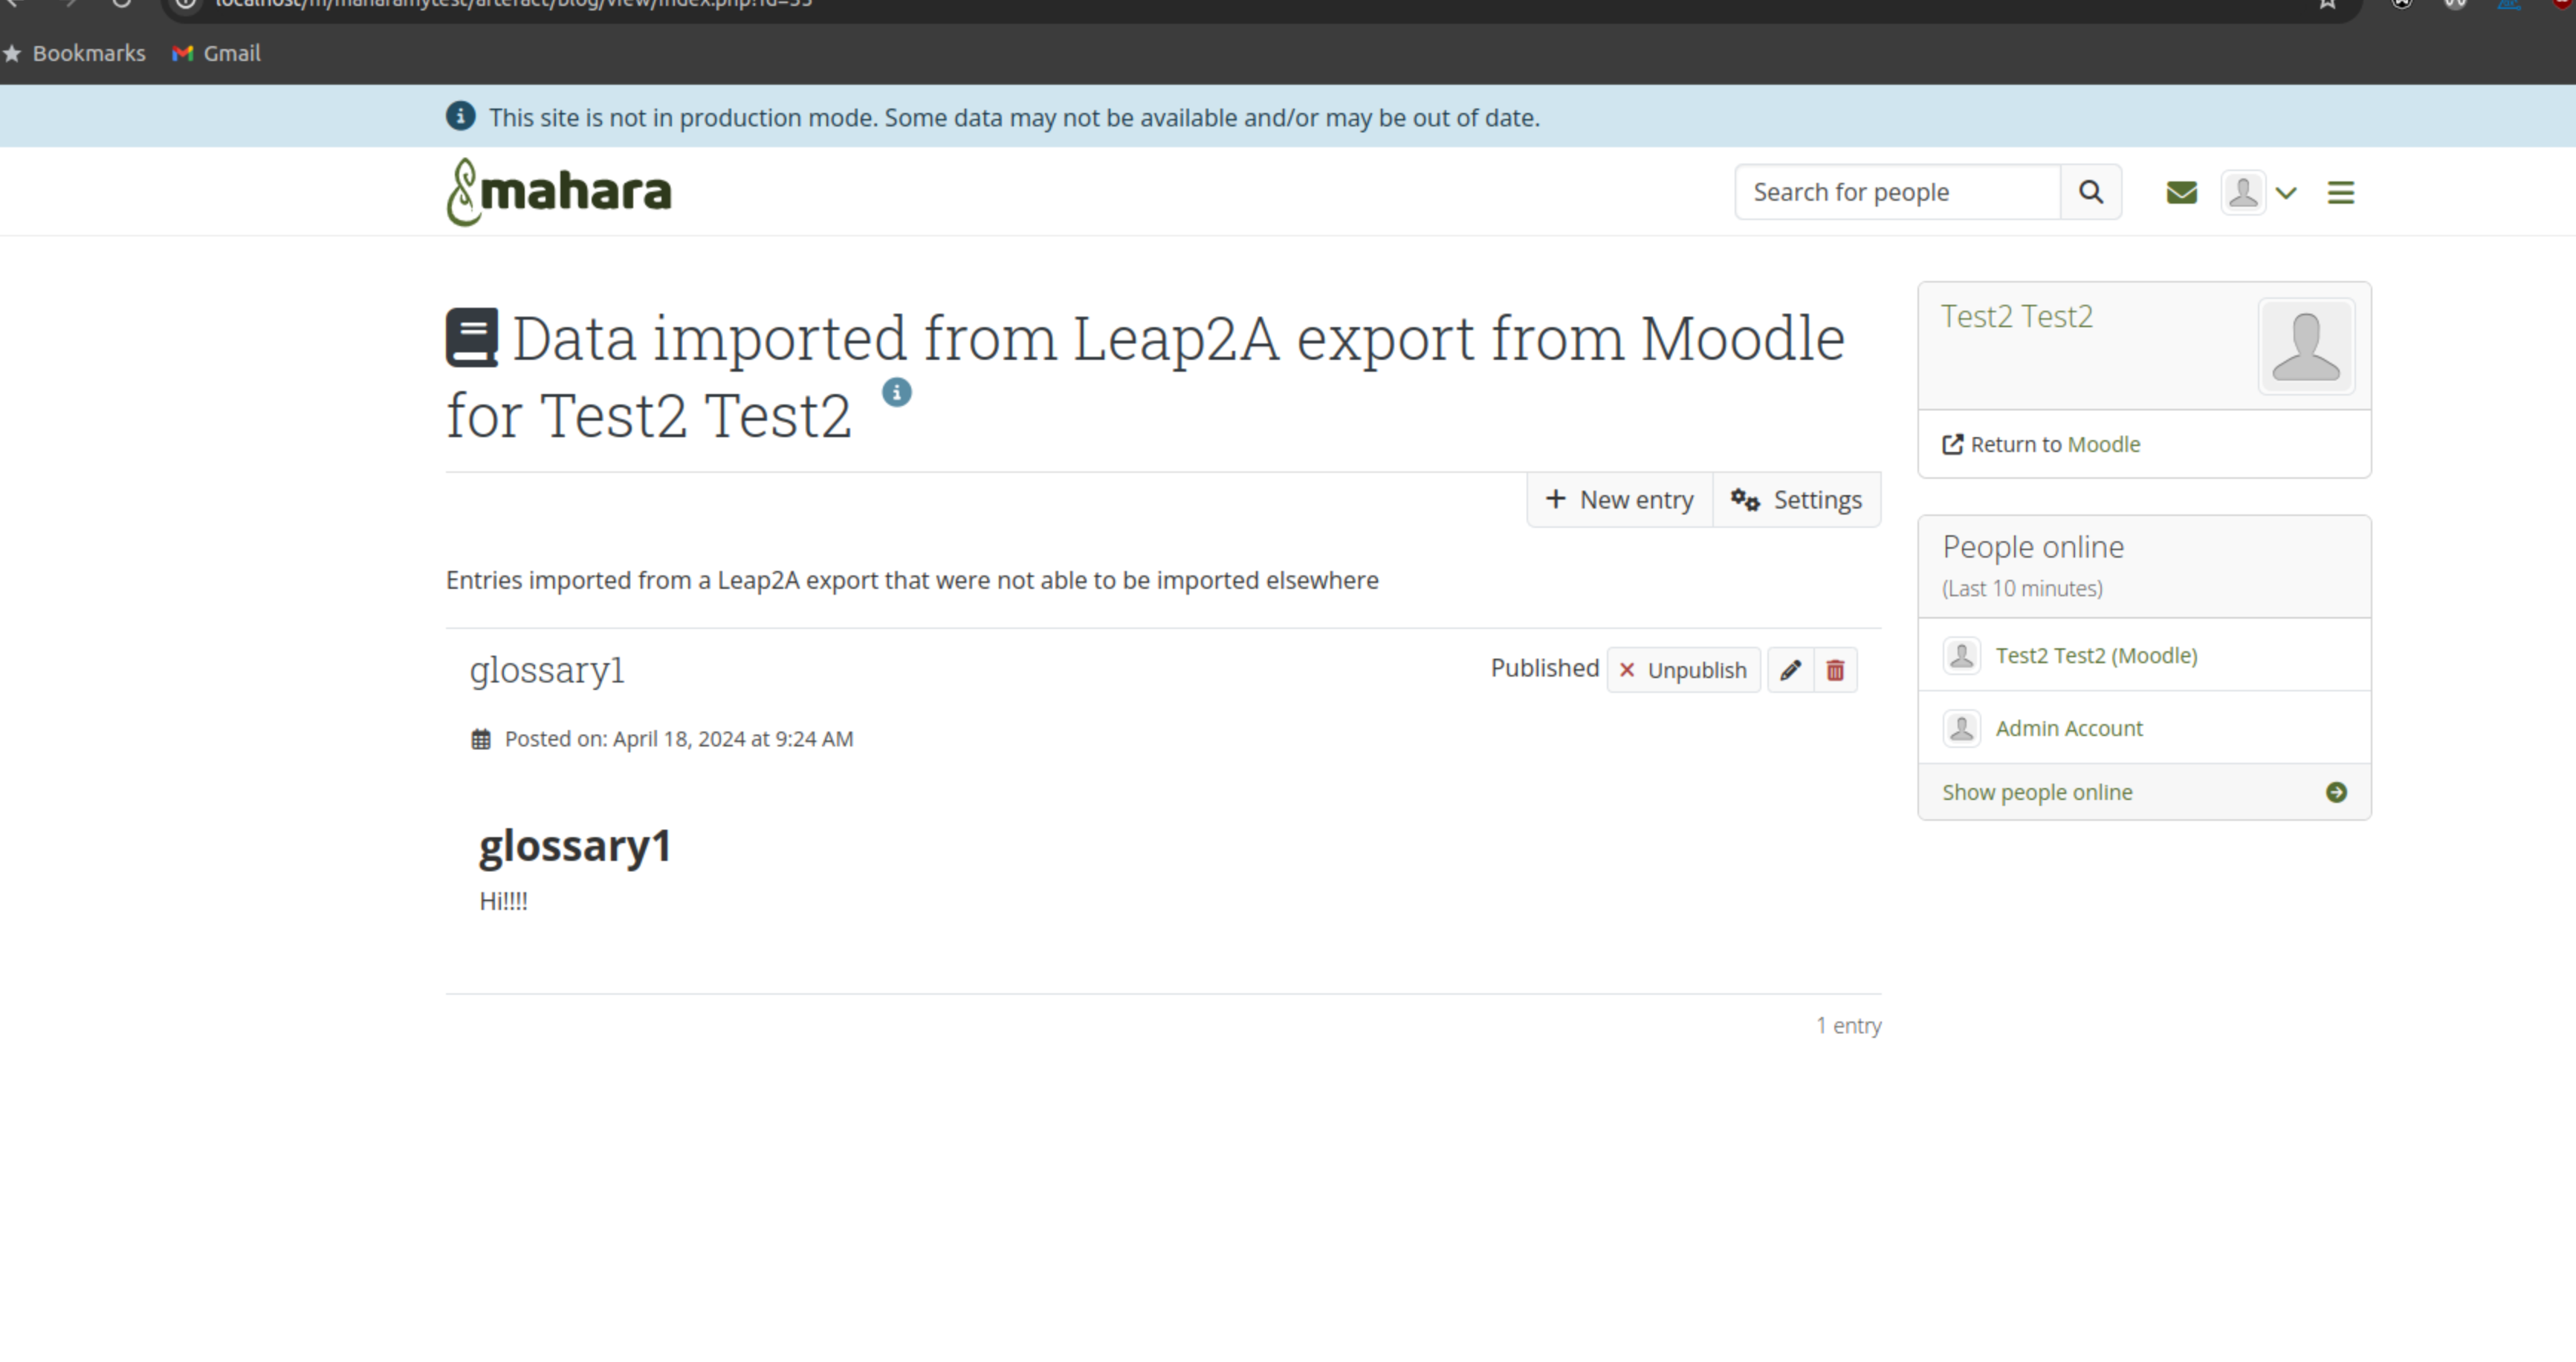Click the bold glossary1 heading in entry body
2576x1362 pixels.
(x=575, y=846)
